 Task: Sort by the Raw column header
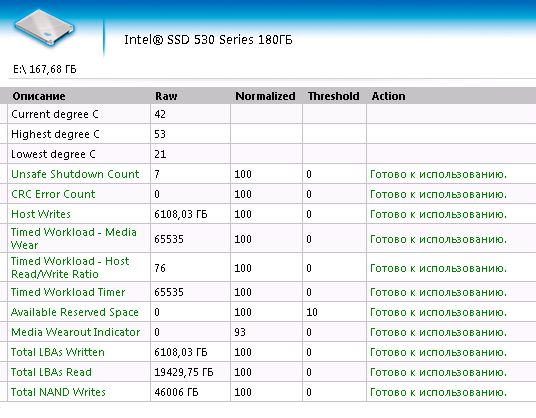click(x=166, y=96)
